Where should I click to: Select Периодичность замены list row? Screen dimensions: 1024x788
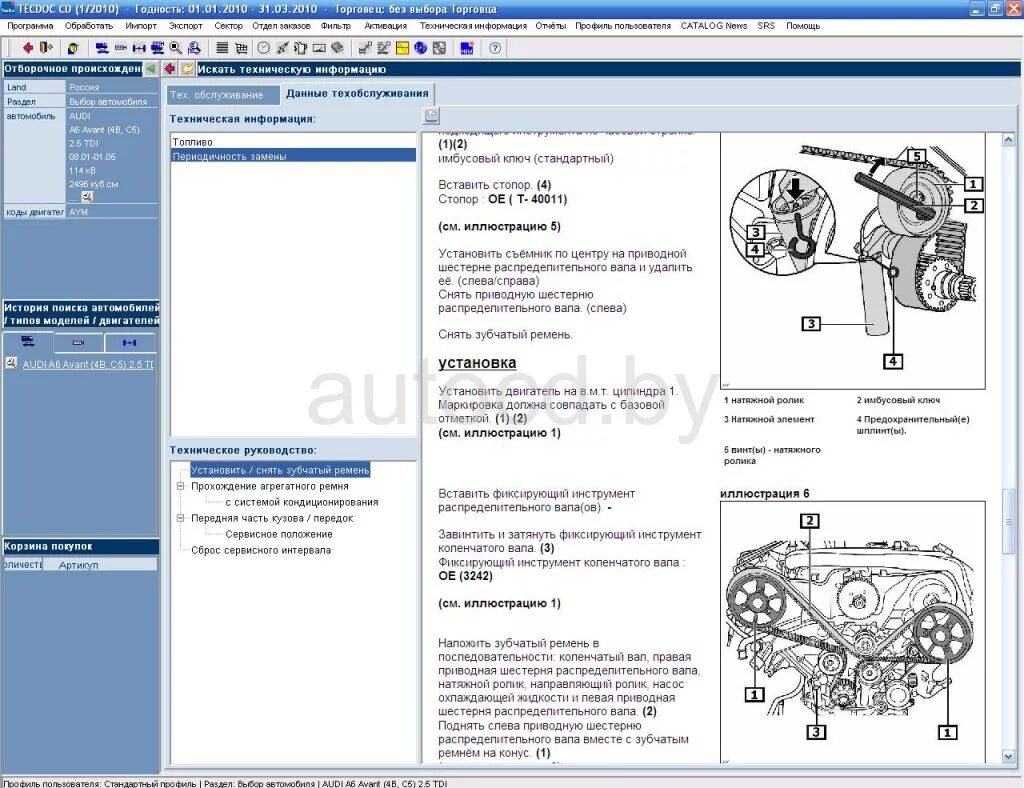[x=293, y=156]
